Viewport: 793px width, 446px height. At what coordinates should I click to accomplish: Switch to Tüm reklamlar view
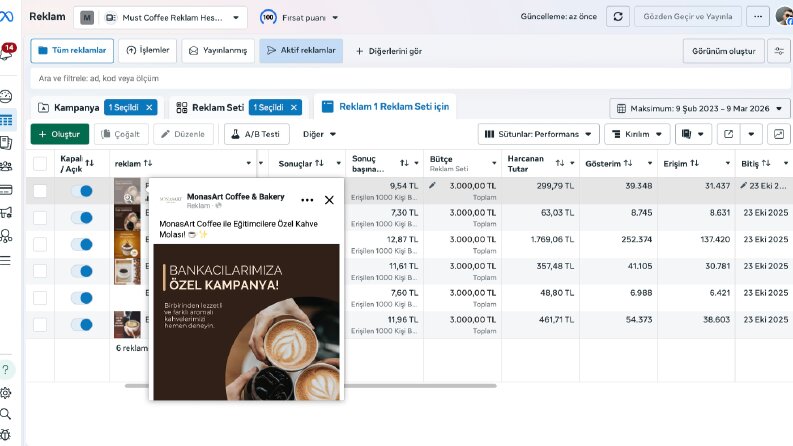(72, 51)
